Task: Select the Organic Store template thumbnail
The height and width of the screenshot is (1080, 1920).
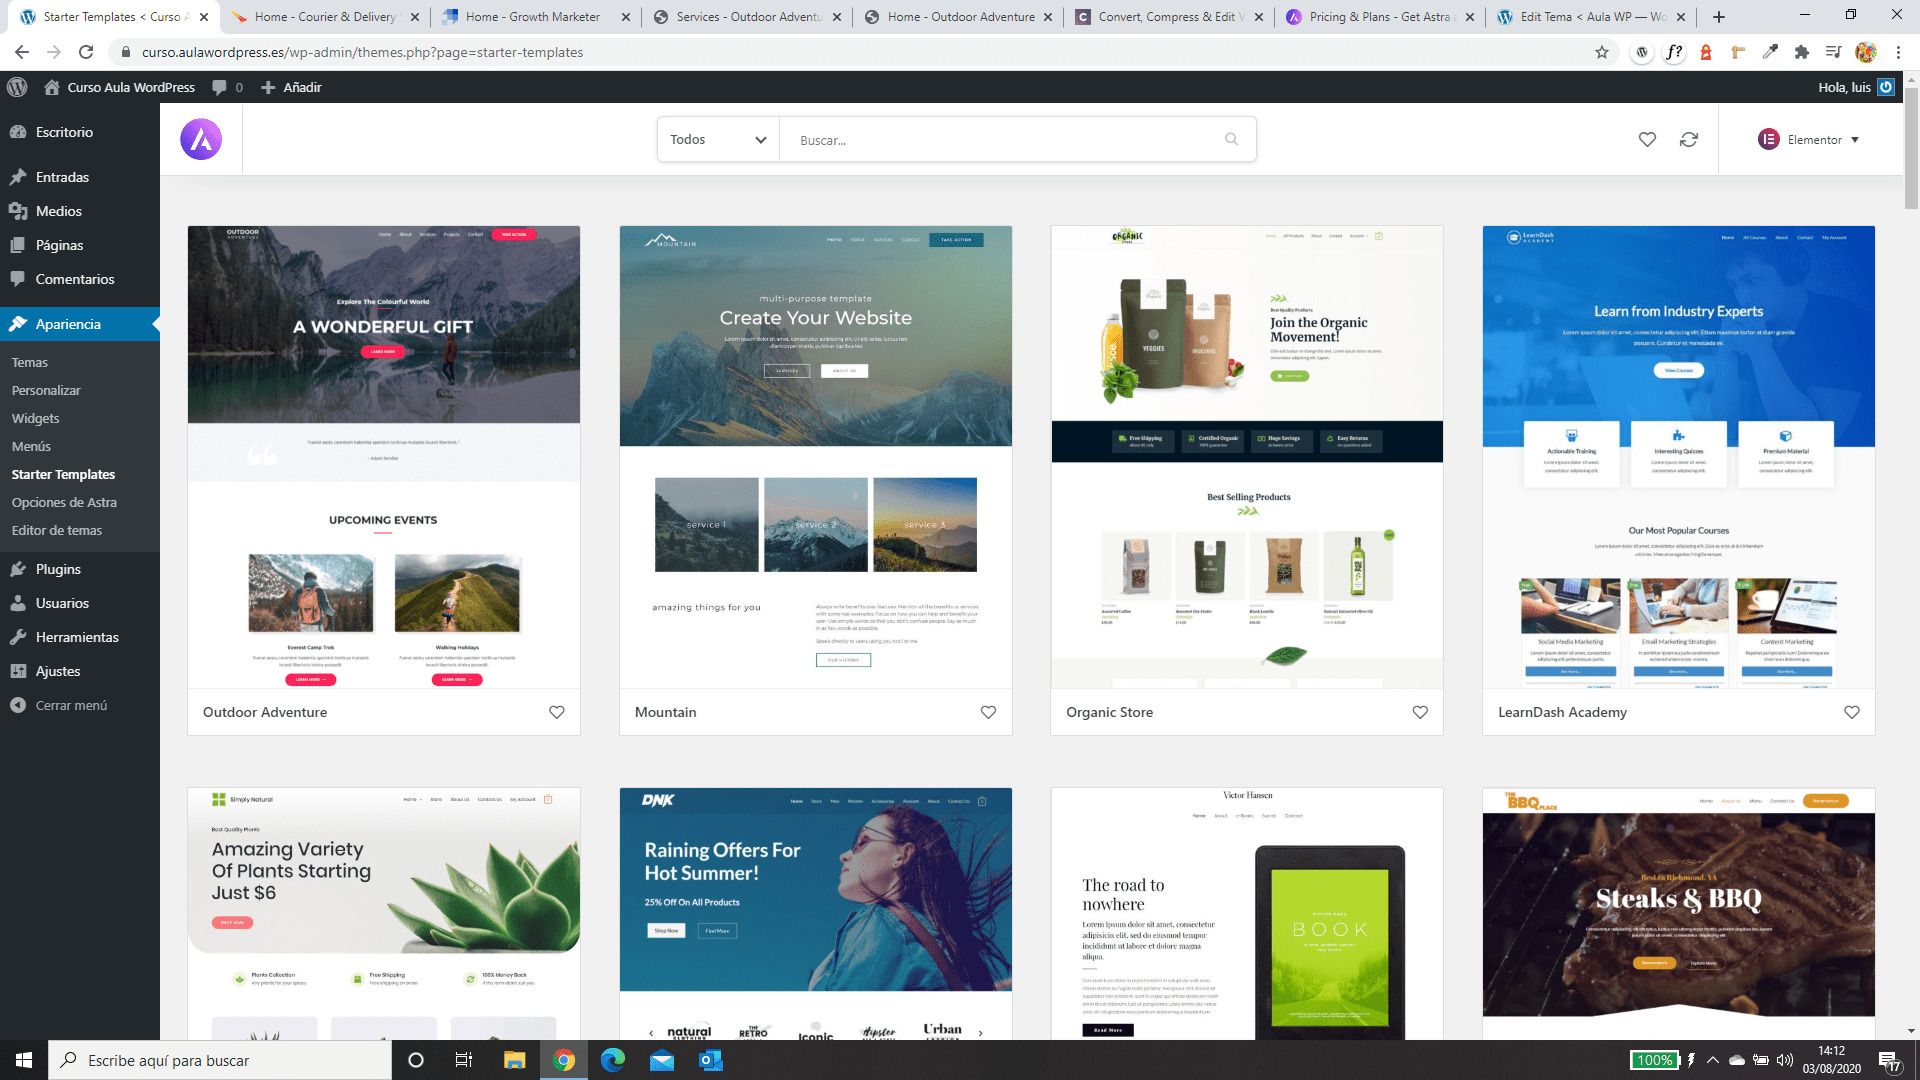Action: click(1247, 457)
